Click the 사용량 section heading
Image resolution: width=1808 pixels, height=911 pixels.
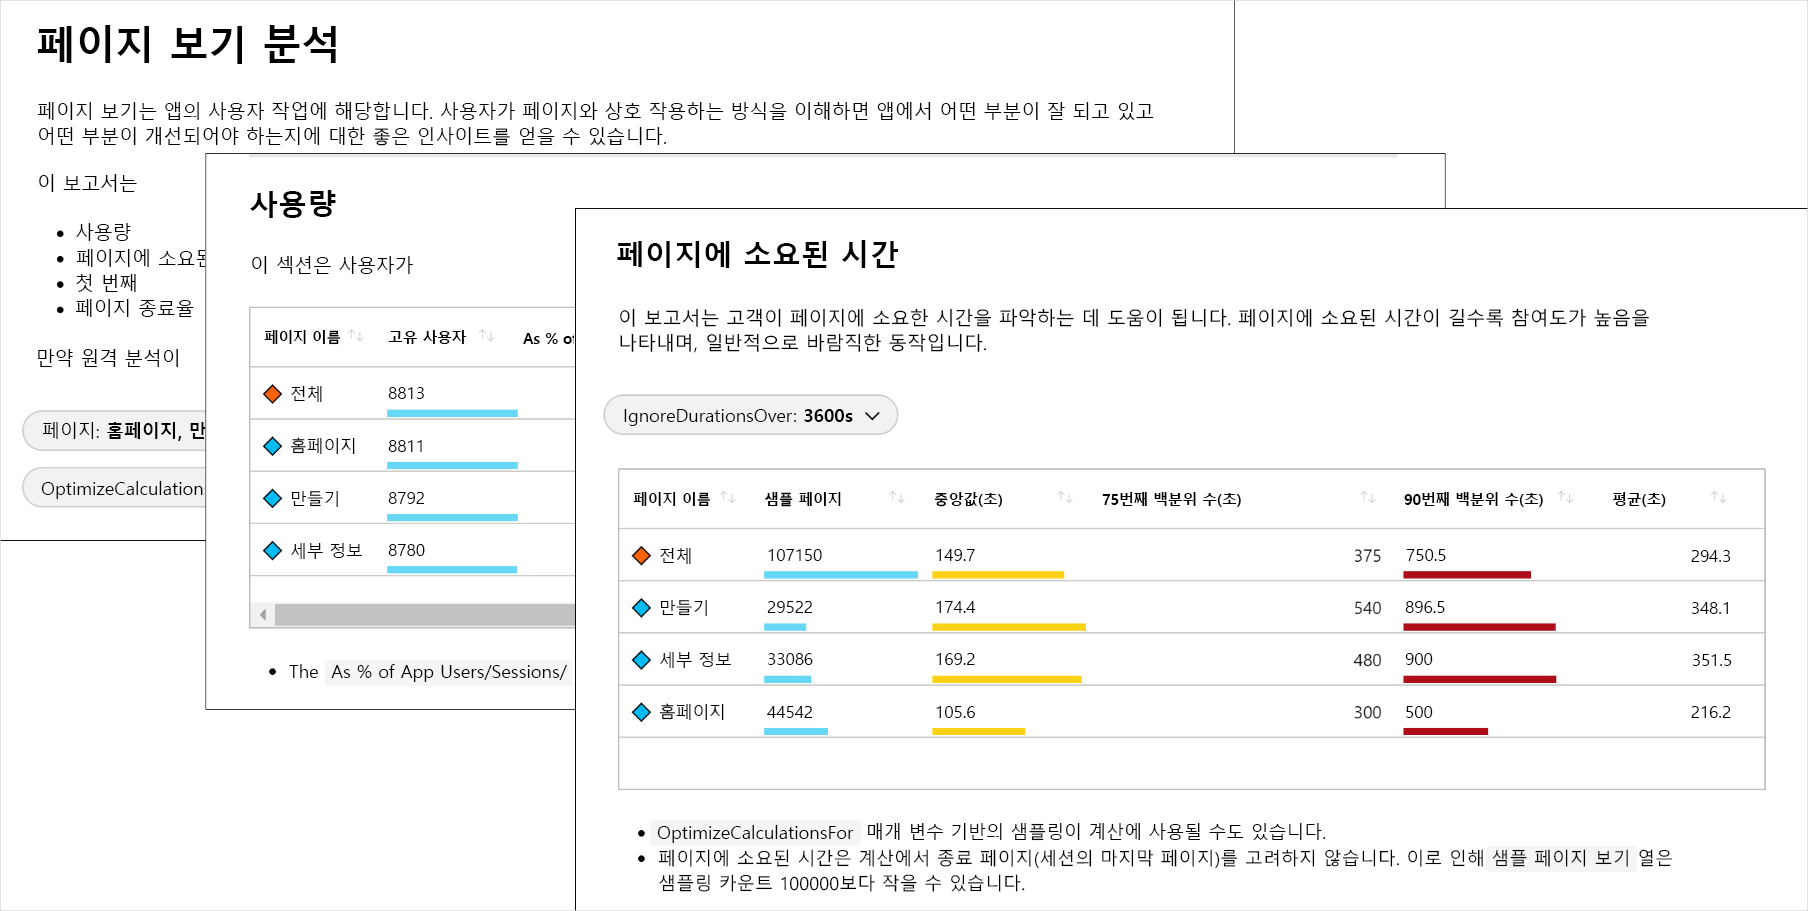point(293,204)
